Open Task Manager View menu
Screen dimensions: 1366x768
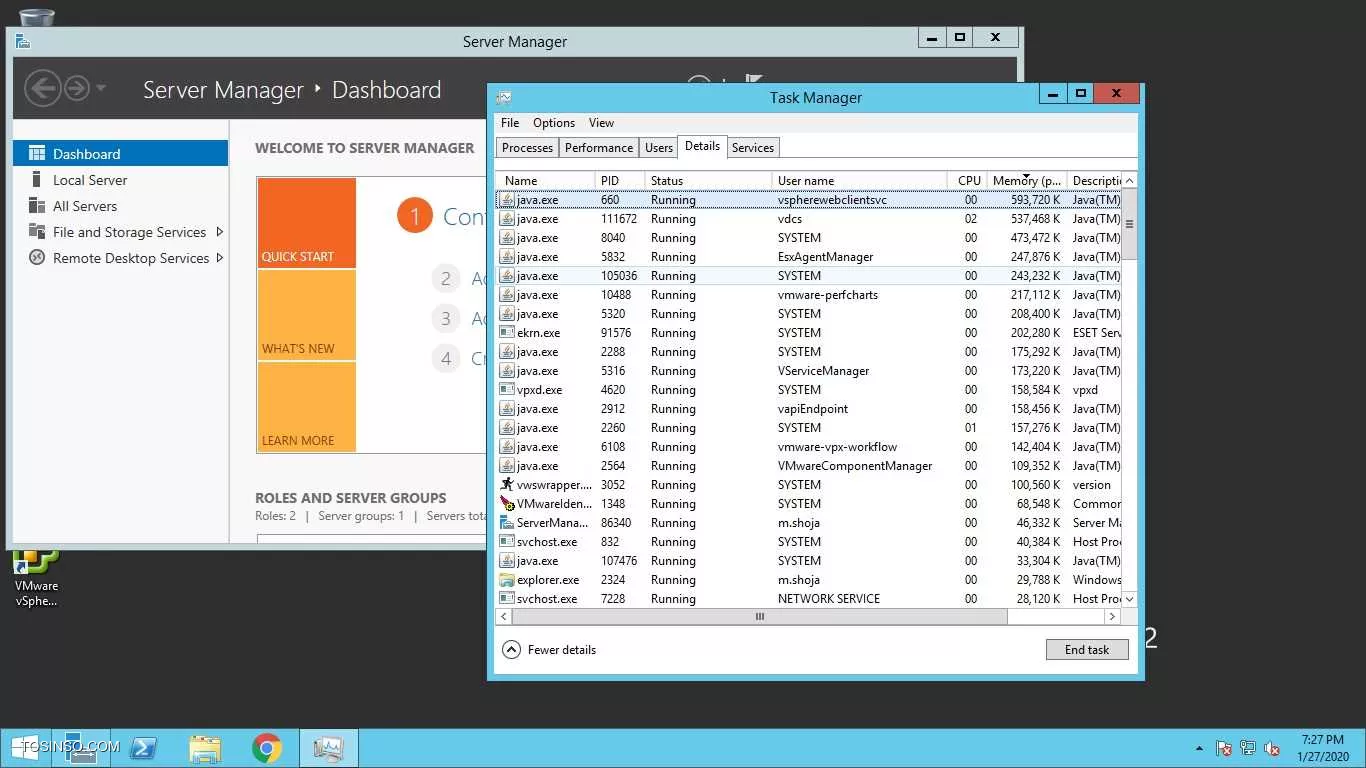(601, 123)
